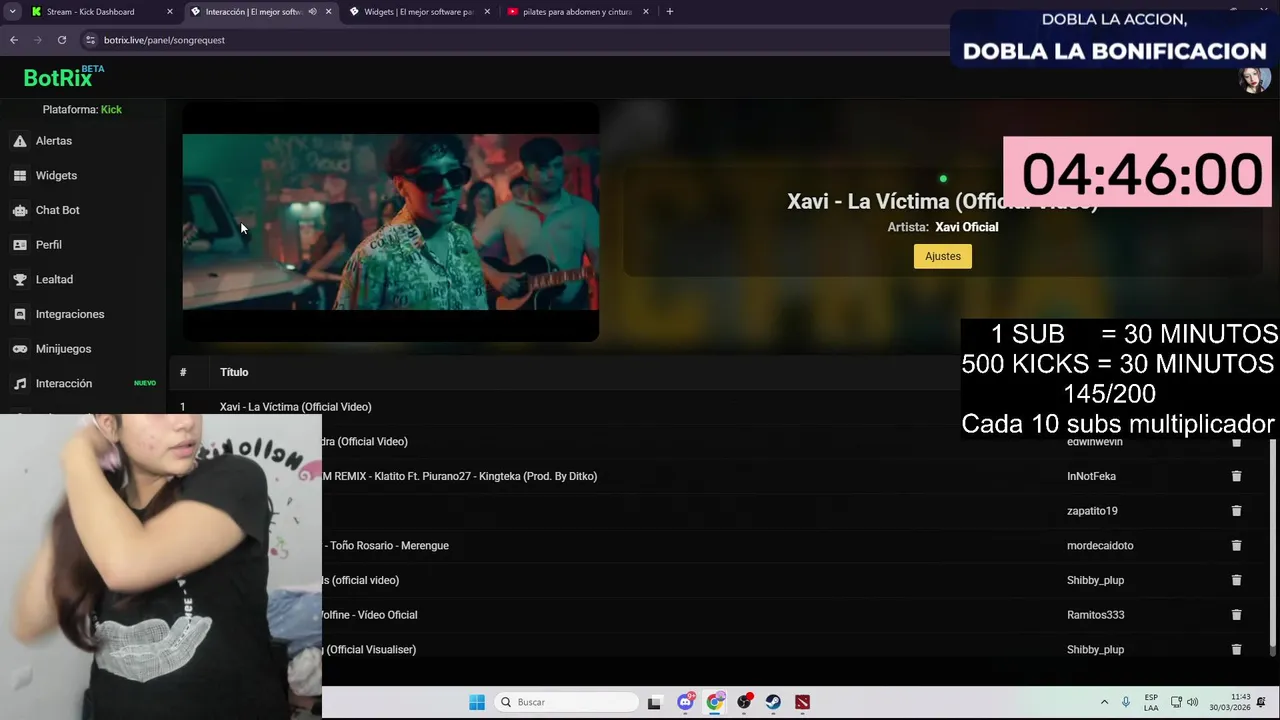Open the Windows Start menu
This screenshot has height=720, width=1280.
(477, 702)
